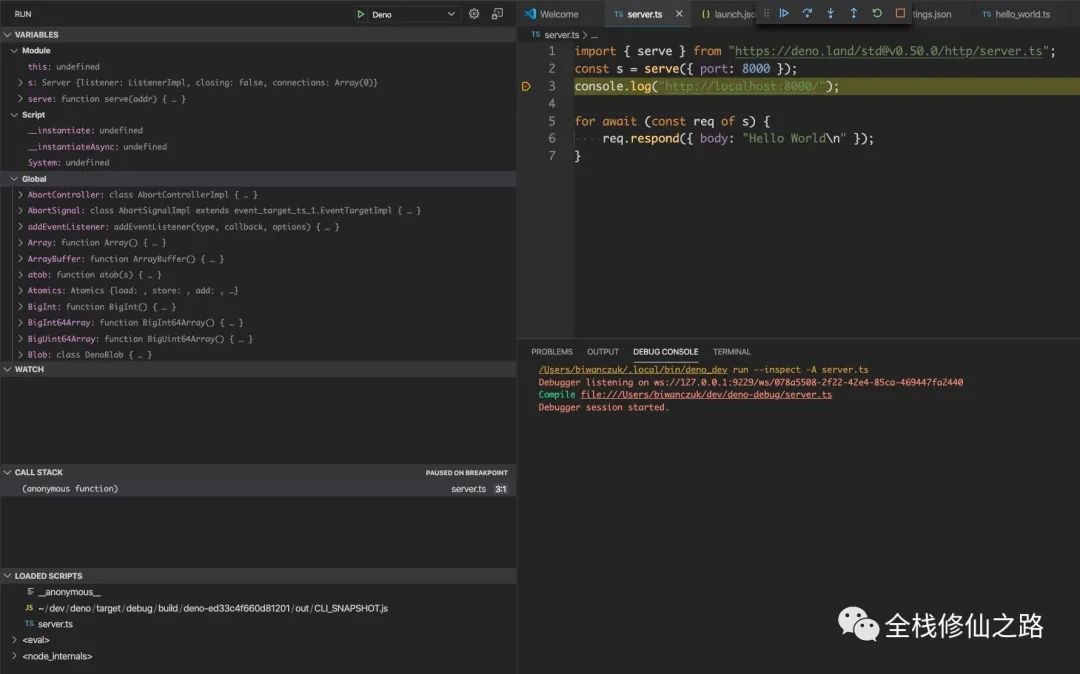Image resolution: width=1080 pixels, height=674 pixels.
Task: Switch to the launch.json editor tab
Action: click(x=728, y=14)
